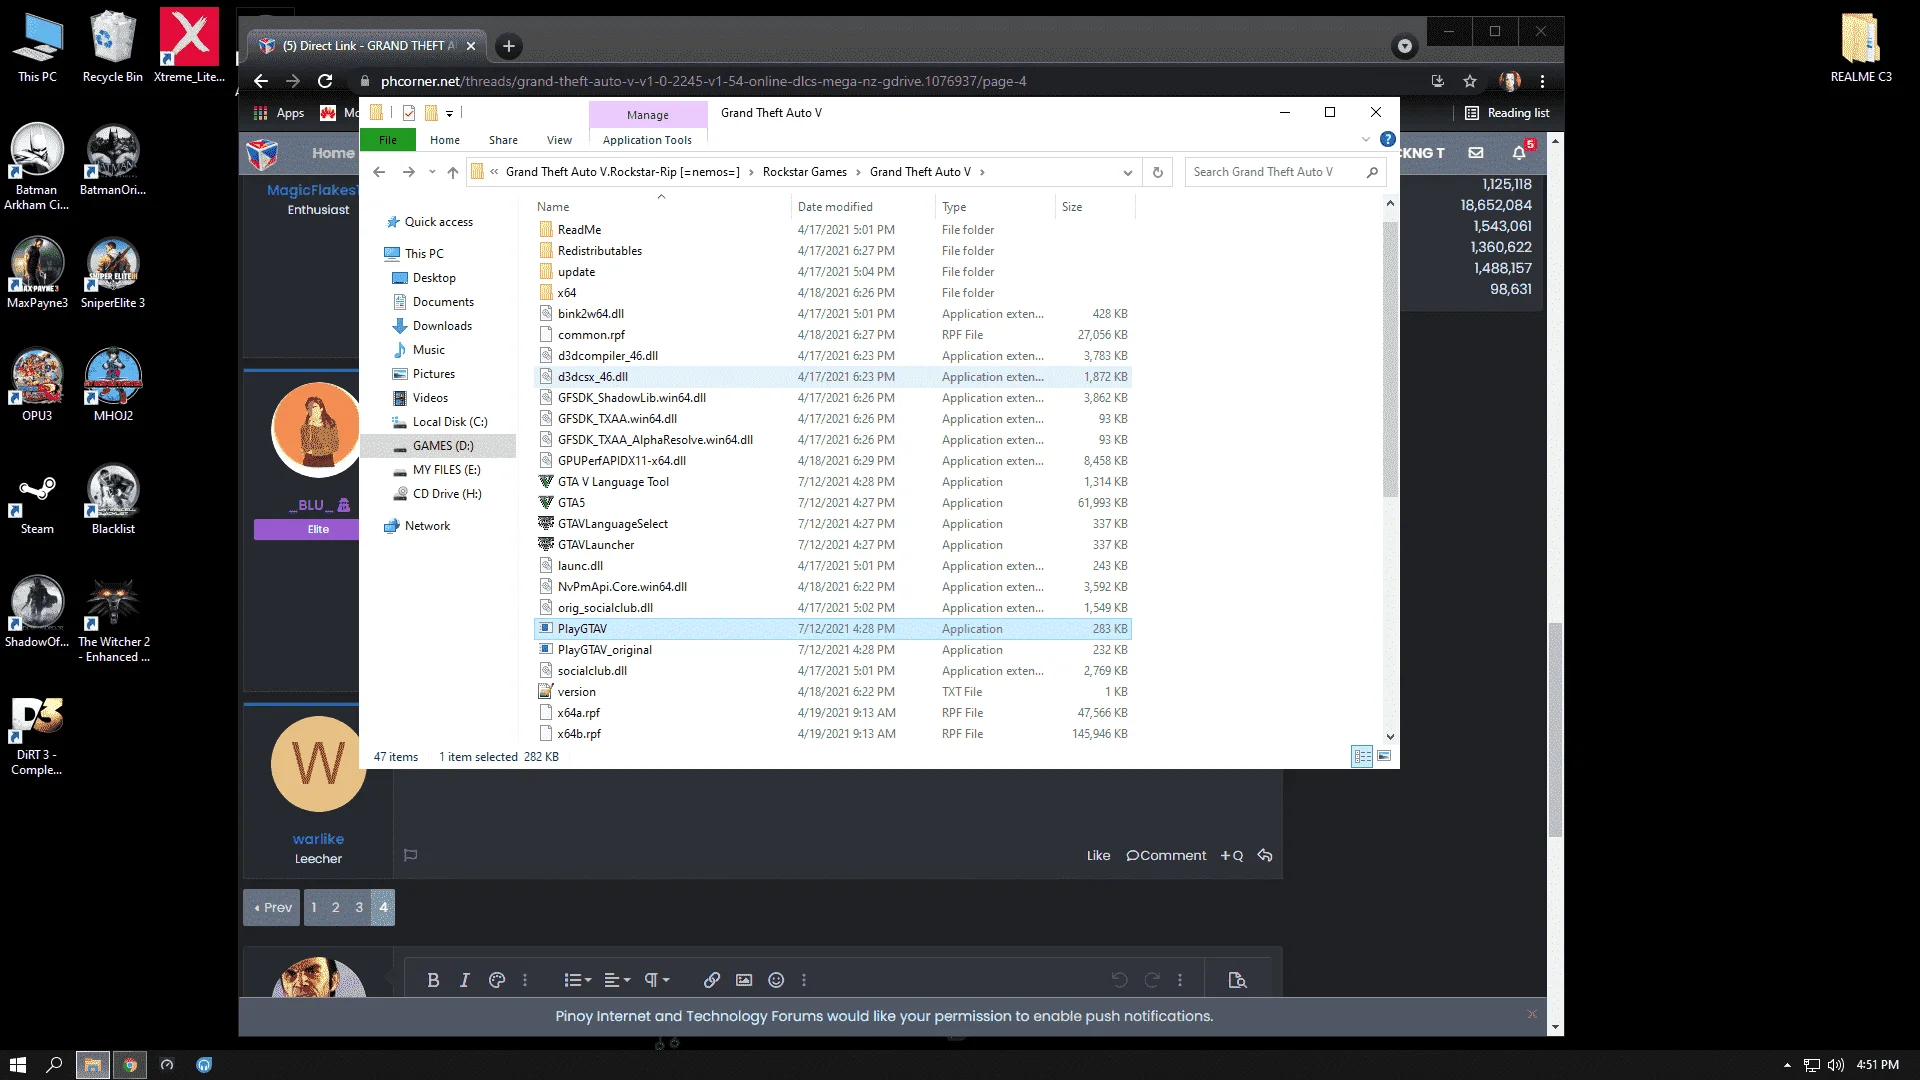Viewport: 1920px width, 1080px height.
Task: Open the Recycle Bin desktop icon
Action: tap(112, 47)
